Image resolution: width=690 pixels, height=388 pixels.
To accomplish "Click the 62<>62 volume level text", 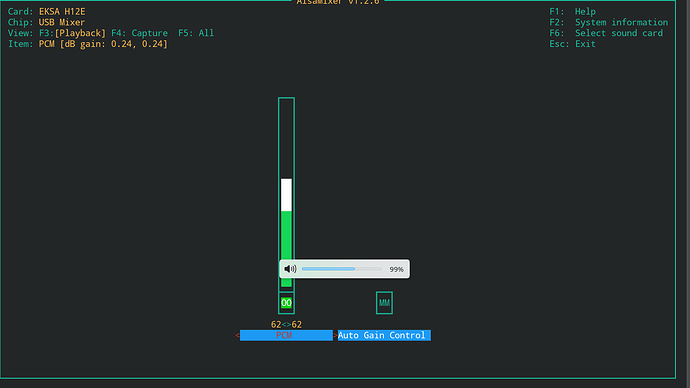I will pyautogui.click(x=286, y=325).
